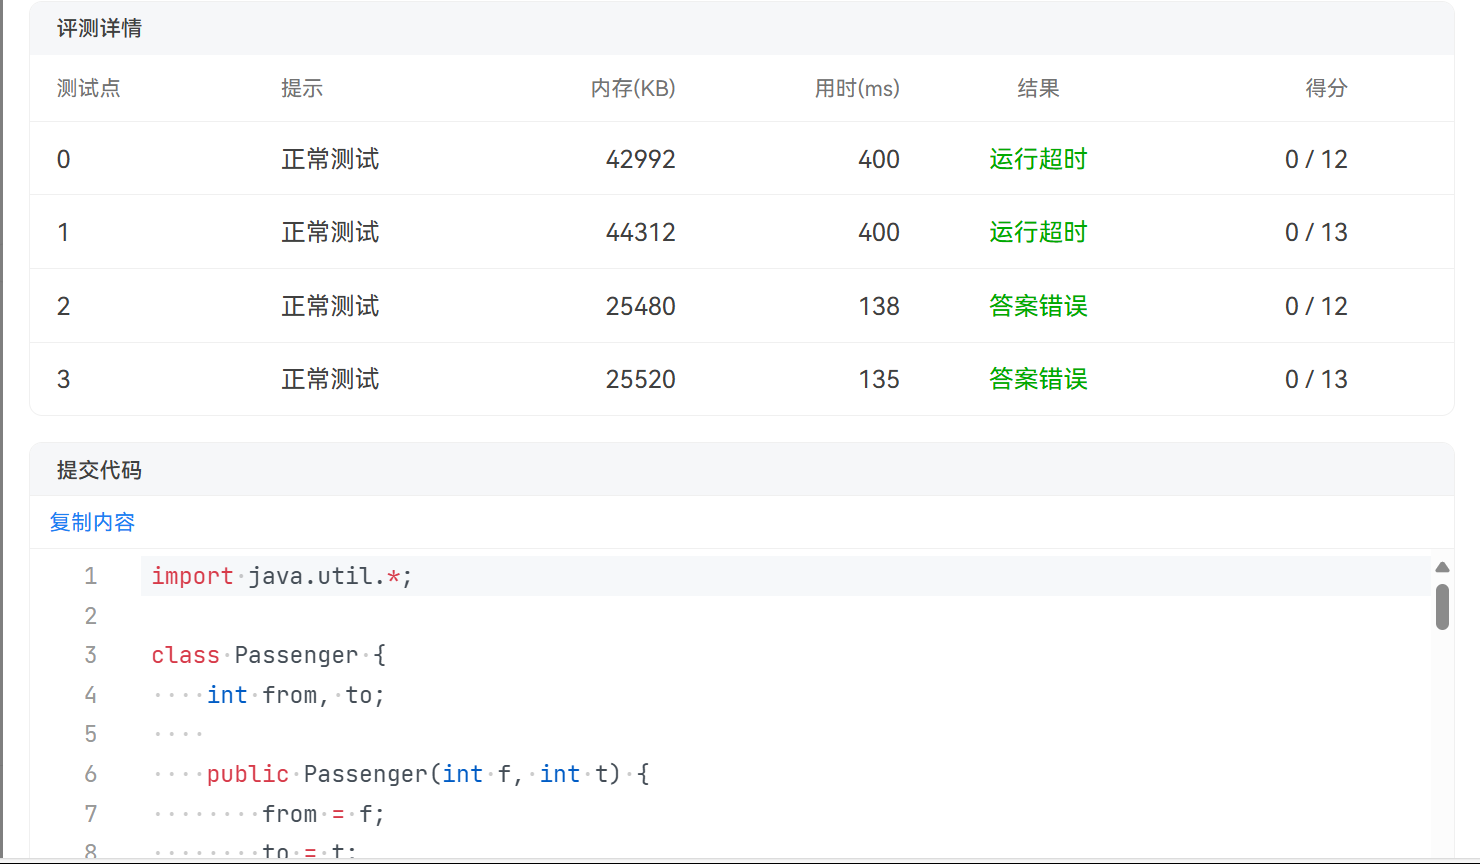Click the code panel scrollbar thumb
Viewport: 1480px width, 864px height.
point(1442,607)
